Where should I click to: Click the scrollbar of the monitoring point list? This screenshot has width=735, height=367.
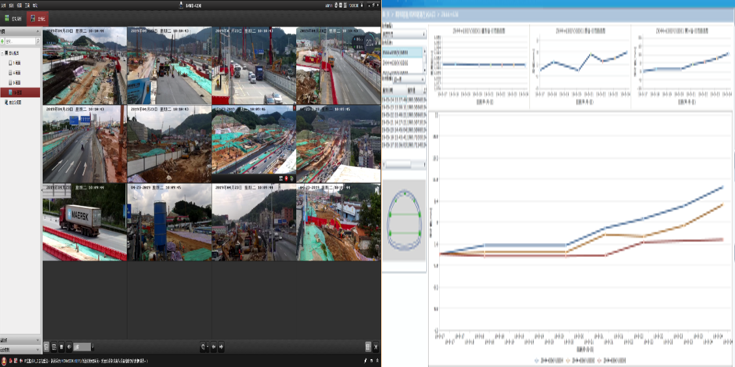pos(424,59)
